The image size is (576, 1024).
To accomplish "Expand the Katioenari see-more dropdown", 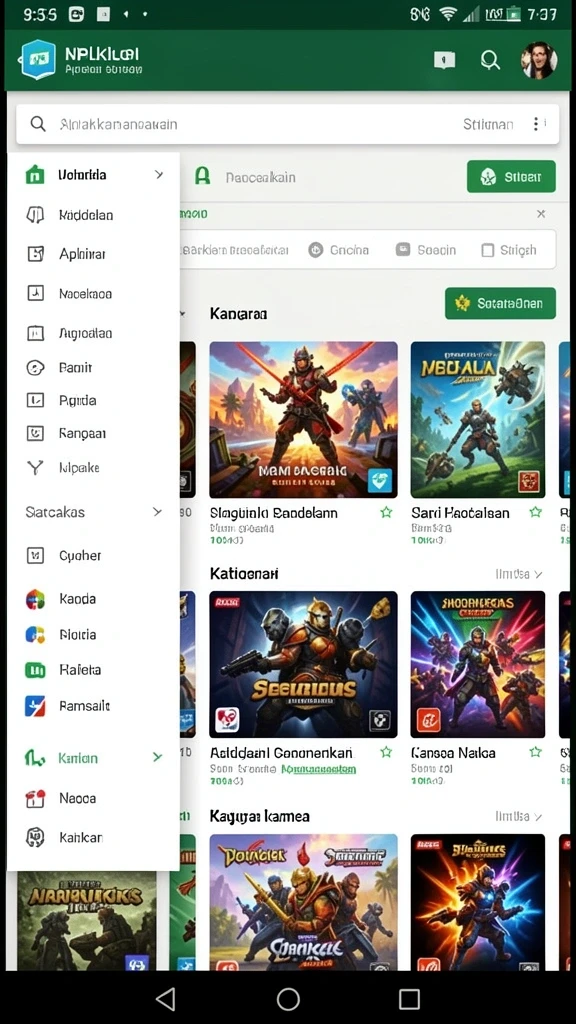I will [519, 574].
